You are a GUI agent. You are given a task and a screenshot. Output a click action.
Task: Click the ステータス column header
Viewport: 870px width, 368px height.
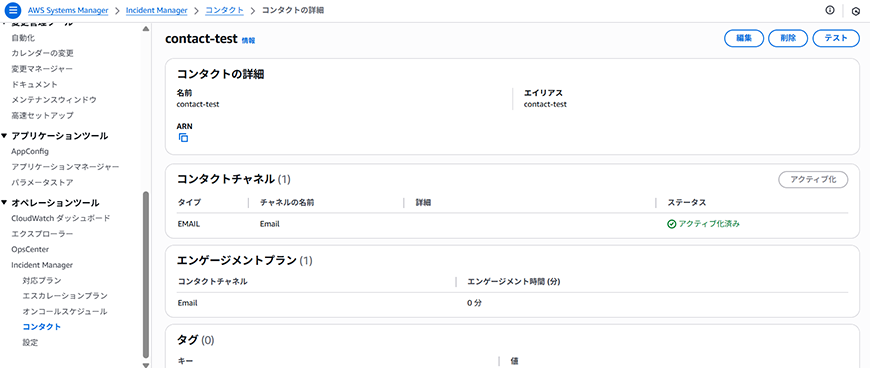(x=686, y=203)
